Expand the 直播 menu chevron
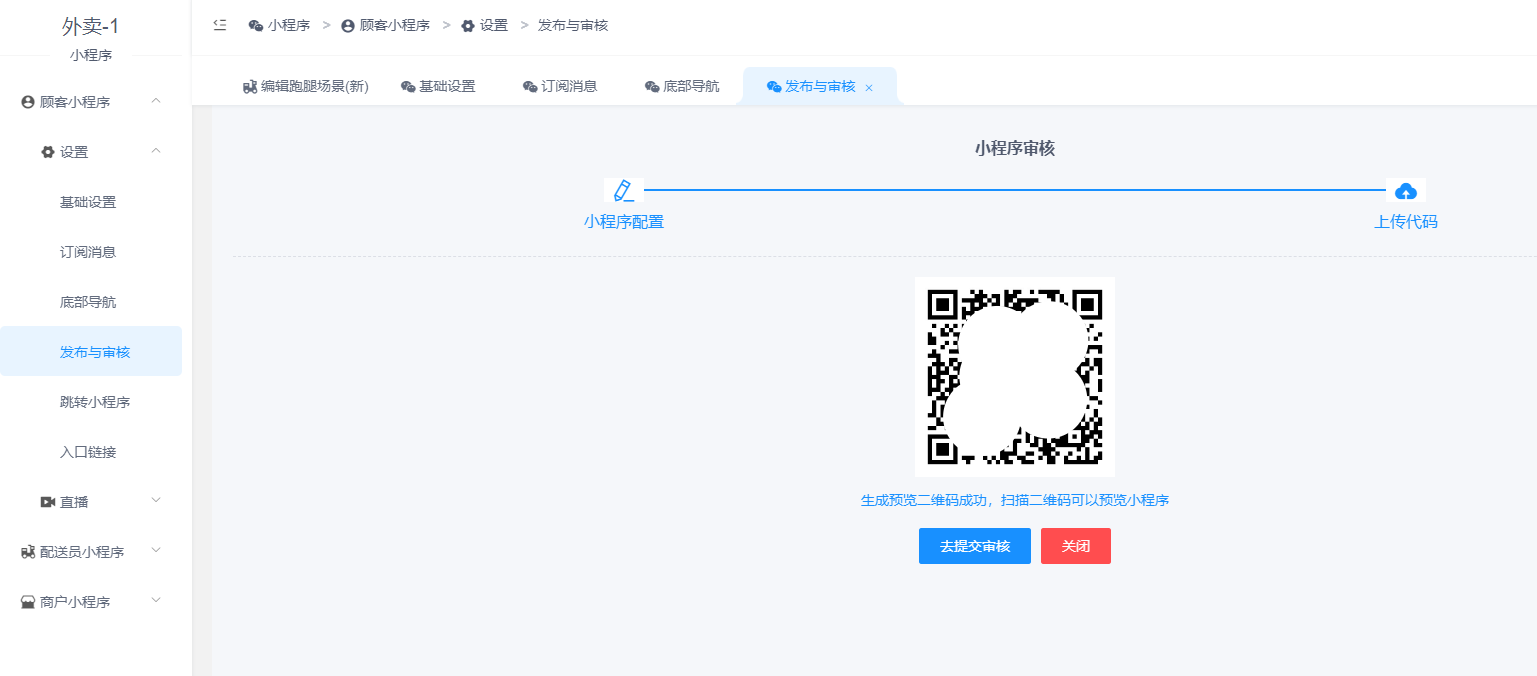 point(156,501)
